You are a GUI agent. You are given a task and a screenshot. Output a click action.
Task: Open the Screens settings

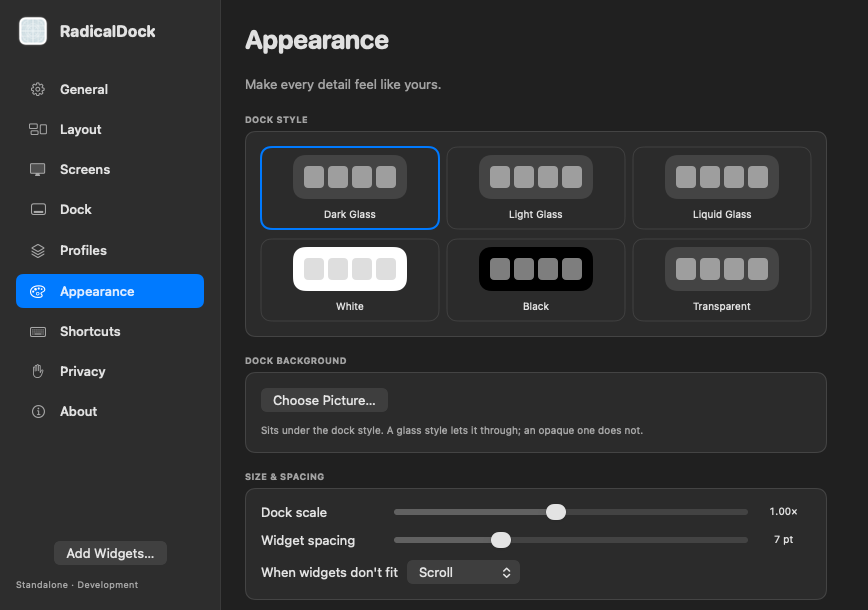pos(110,169)
